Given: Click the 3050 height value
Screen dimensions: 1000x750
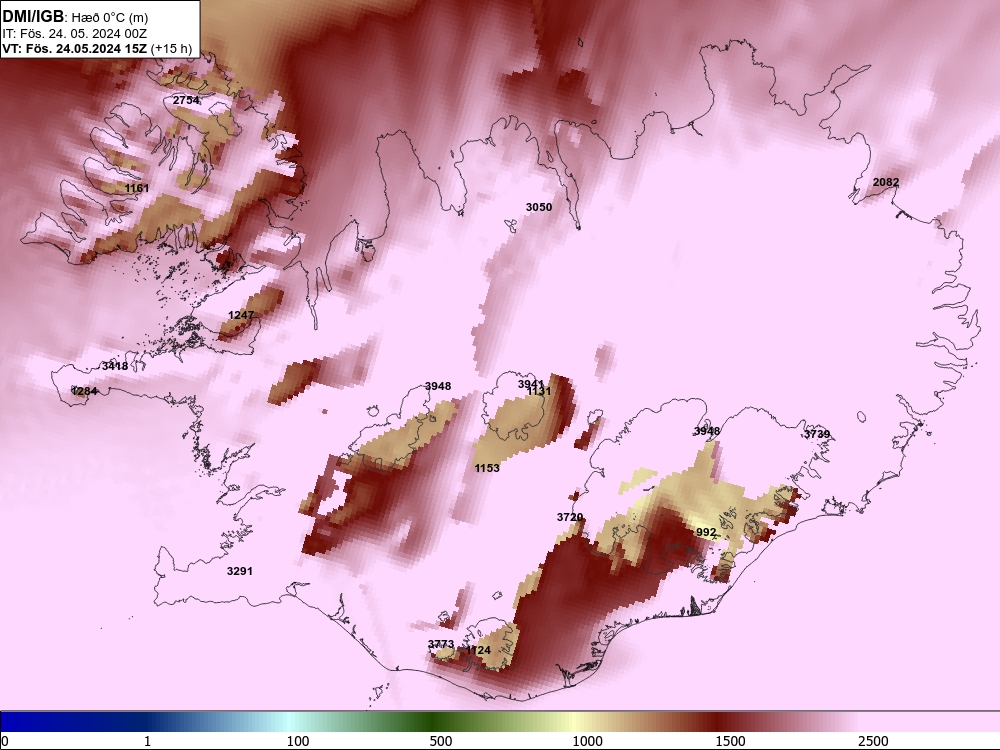Looking at the screenshot, I should tap(539, 207).
